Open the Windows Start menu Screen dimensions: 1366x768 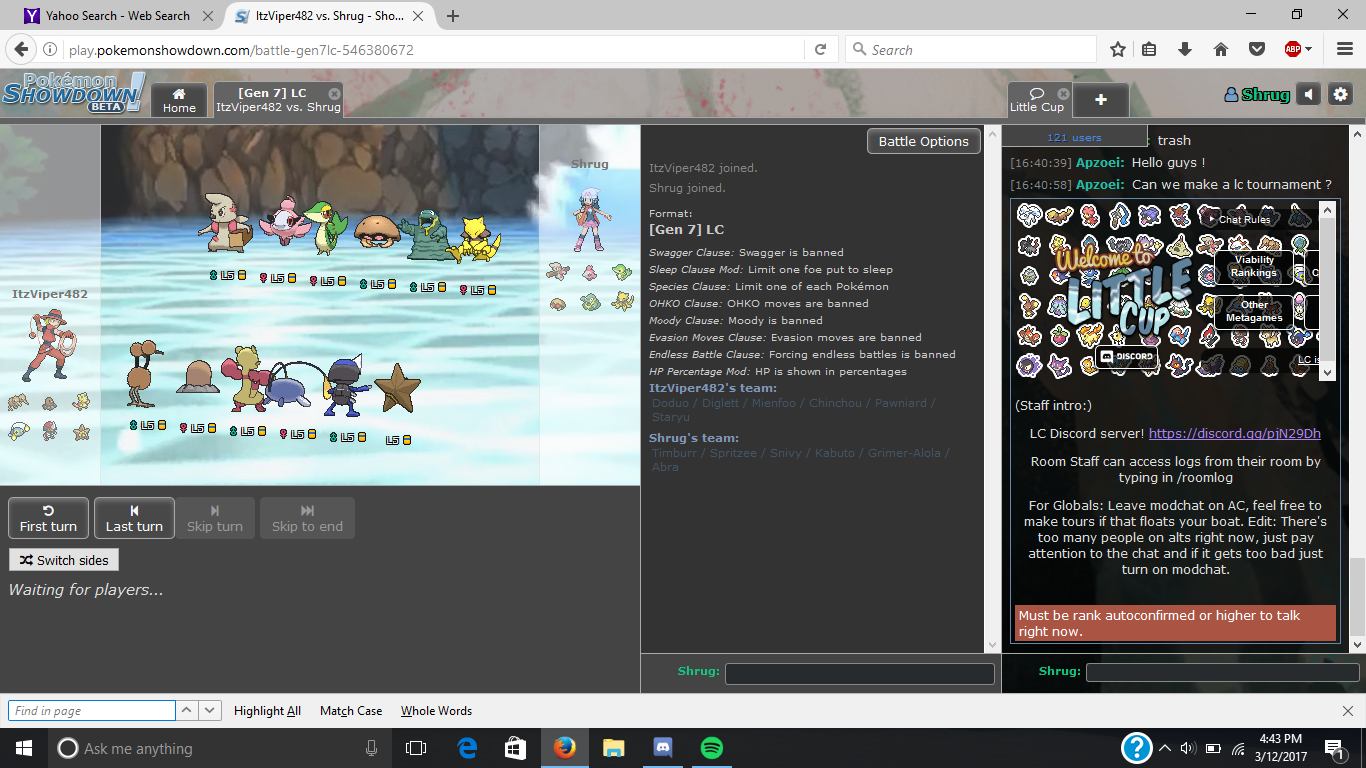pos(24,748)
